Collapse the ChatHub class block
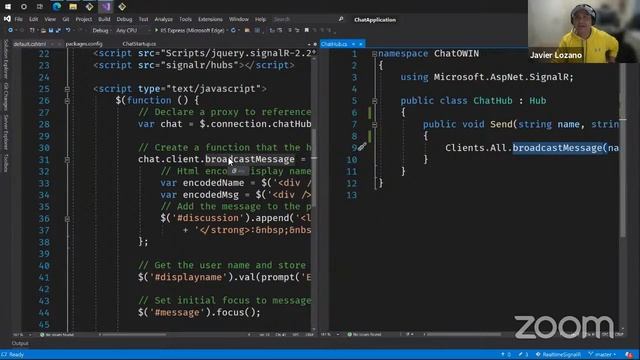This screenshot has height=360, width=640. 374,101
